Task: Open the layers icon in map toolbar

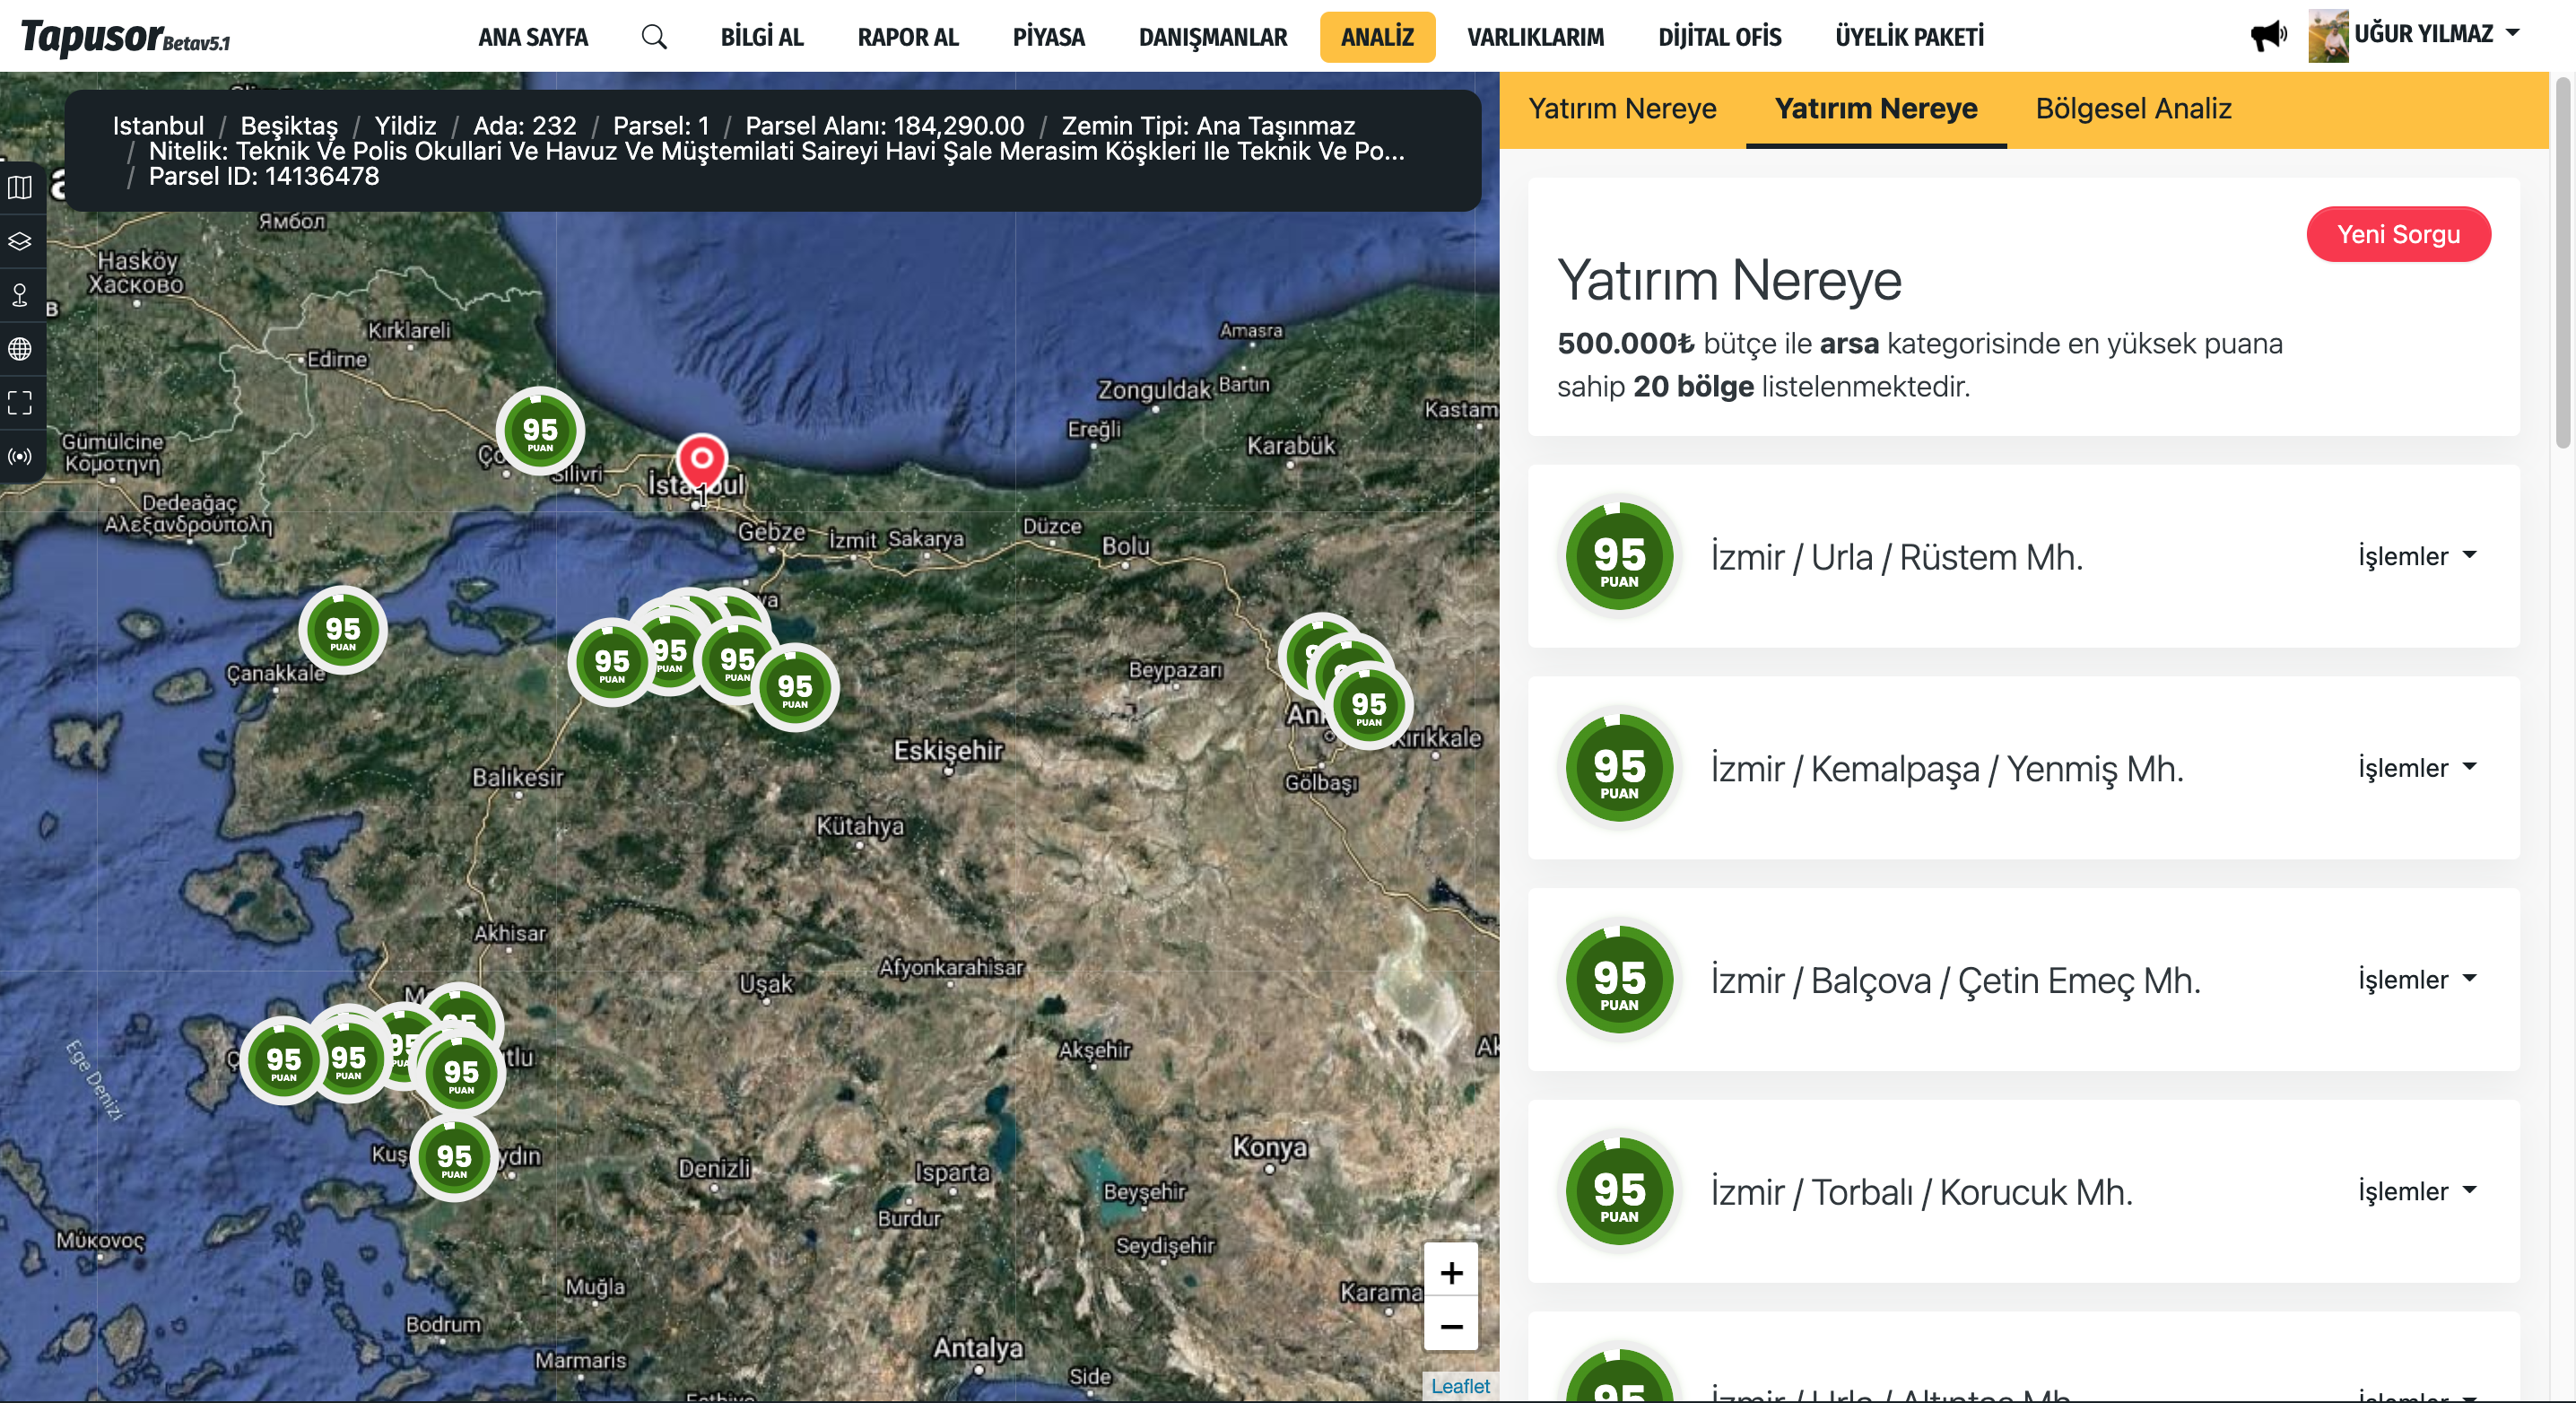Action: (20, 242)
